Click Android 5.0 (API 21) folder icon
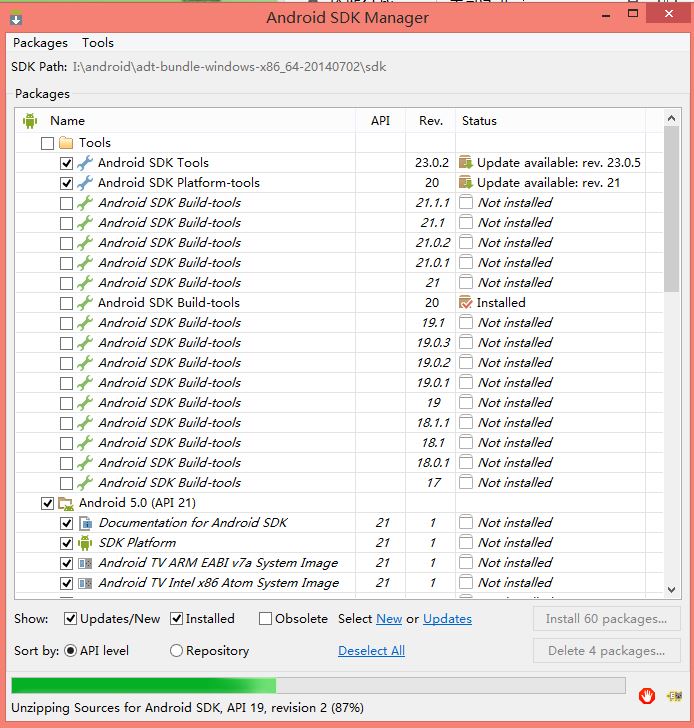Image resolution: width=694 pixels, height=728 pixels. [x=66, y=503]
